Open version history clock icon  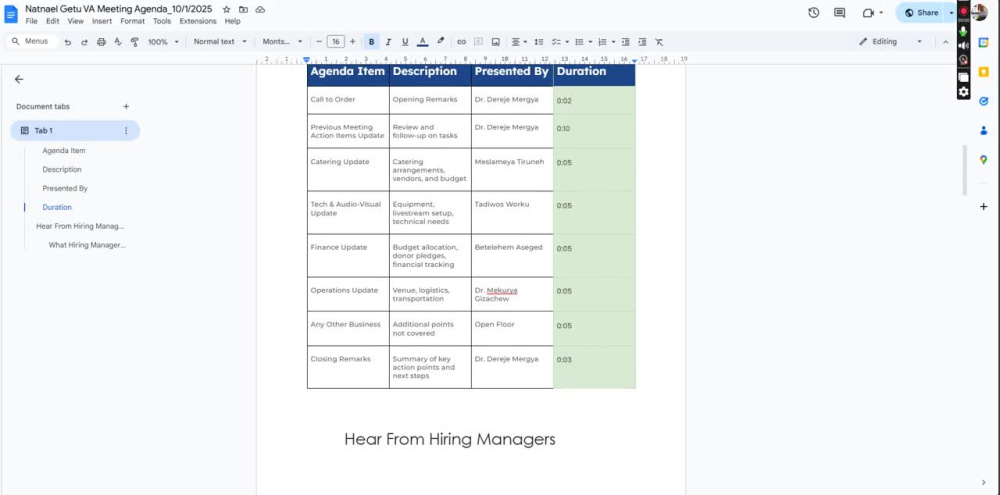pos(813,13)
